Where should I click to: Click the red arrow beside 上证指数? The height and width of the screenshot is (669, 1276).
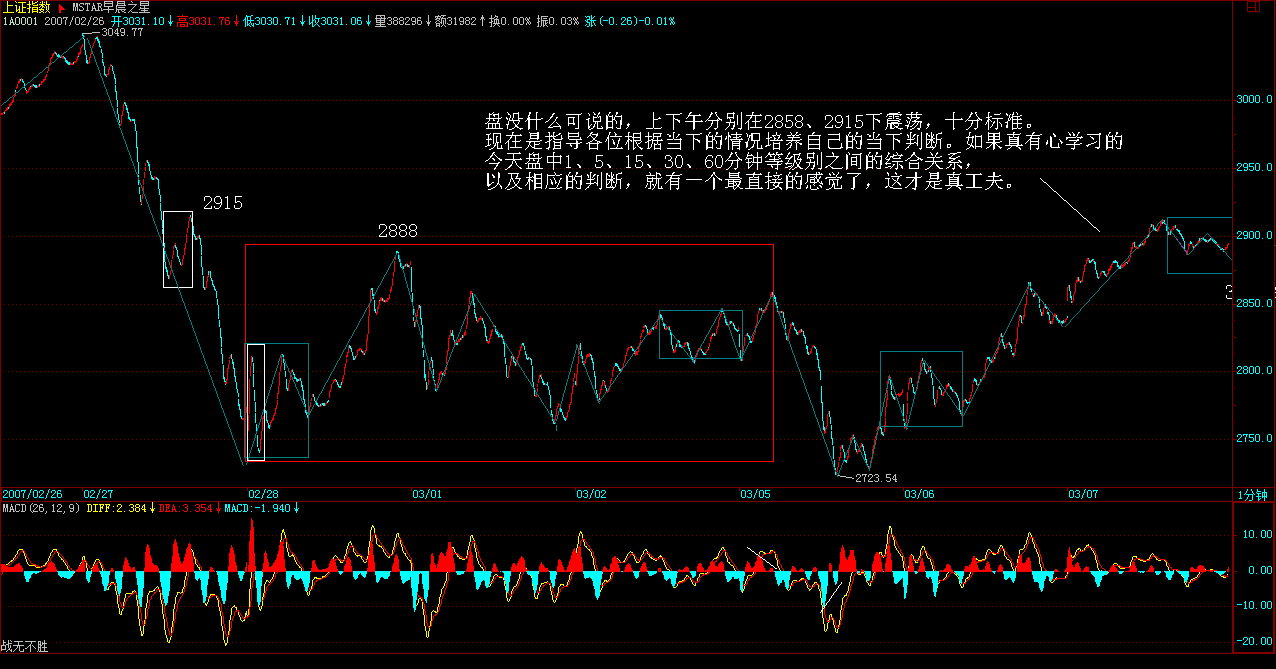(x=62, y=7)
